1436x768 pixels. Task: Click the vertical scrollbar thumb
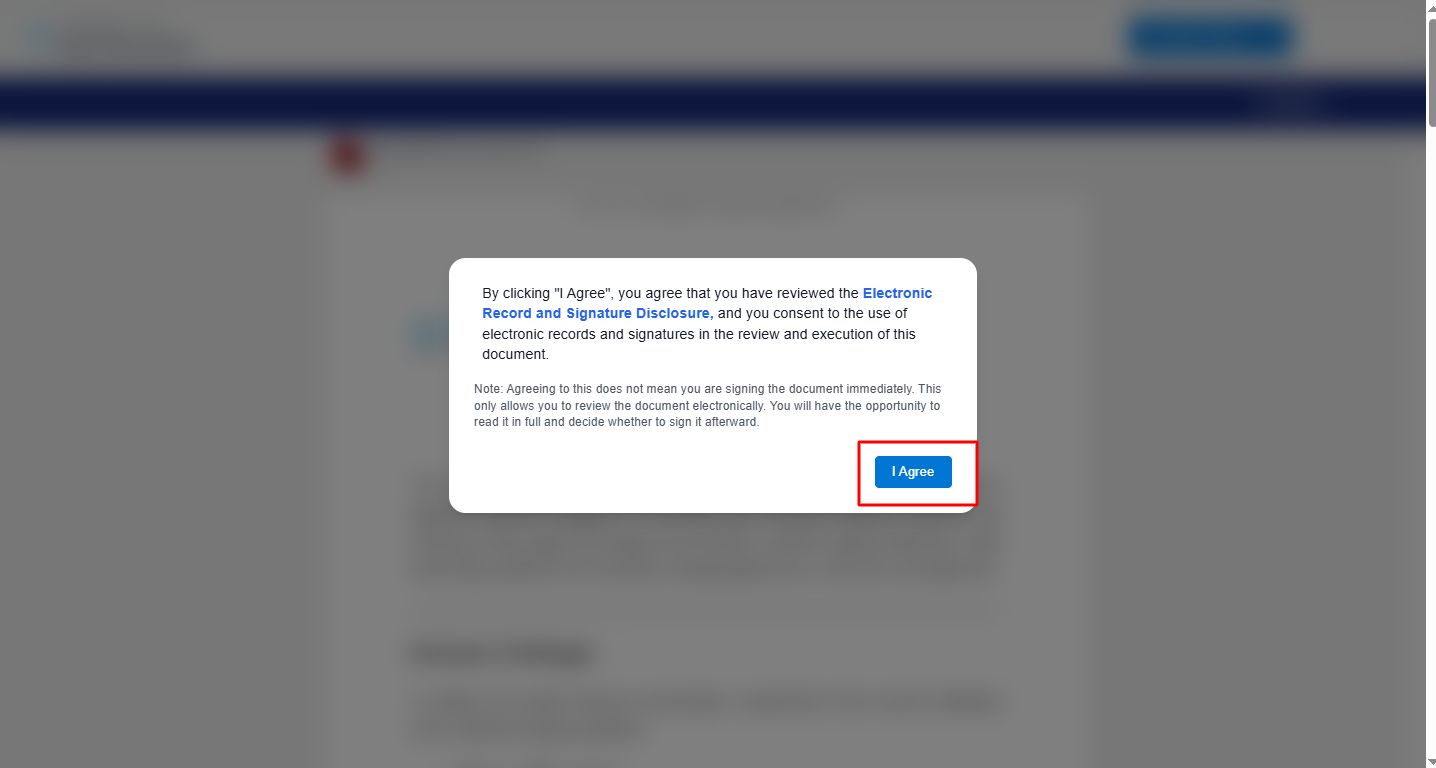(1431, 72)
